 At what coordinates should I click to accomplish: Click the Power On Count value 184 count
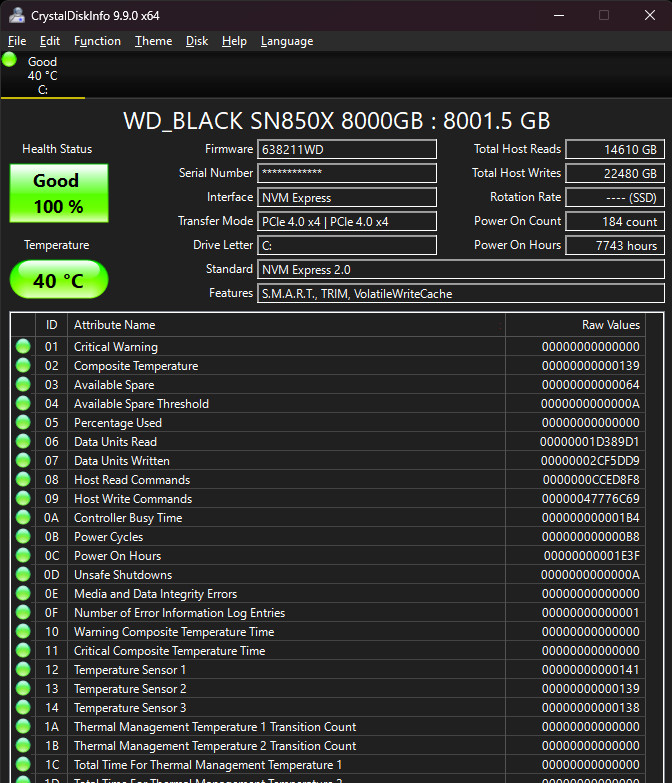pos(615,221)
